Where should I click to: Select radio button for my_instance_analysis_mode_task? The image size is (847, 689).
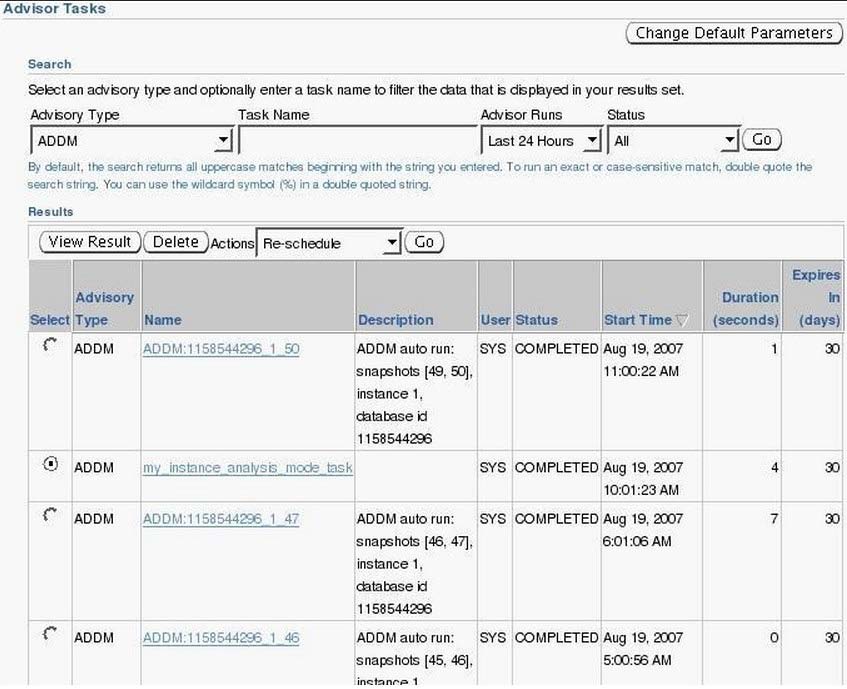tap(51, 464)
